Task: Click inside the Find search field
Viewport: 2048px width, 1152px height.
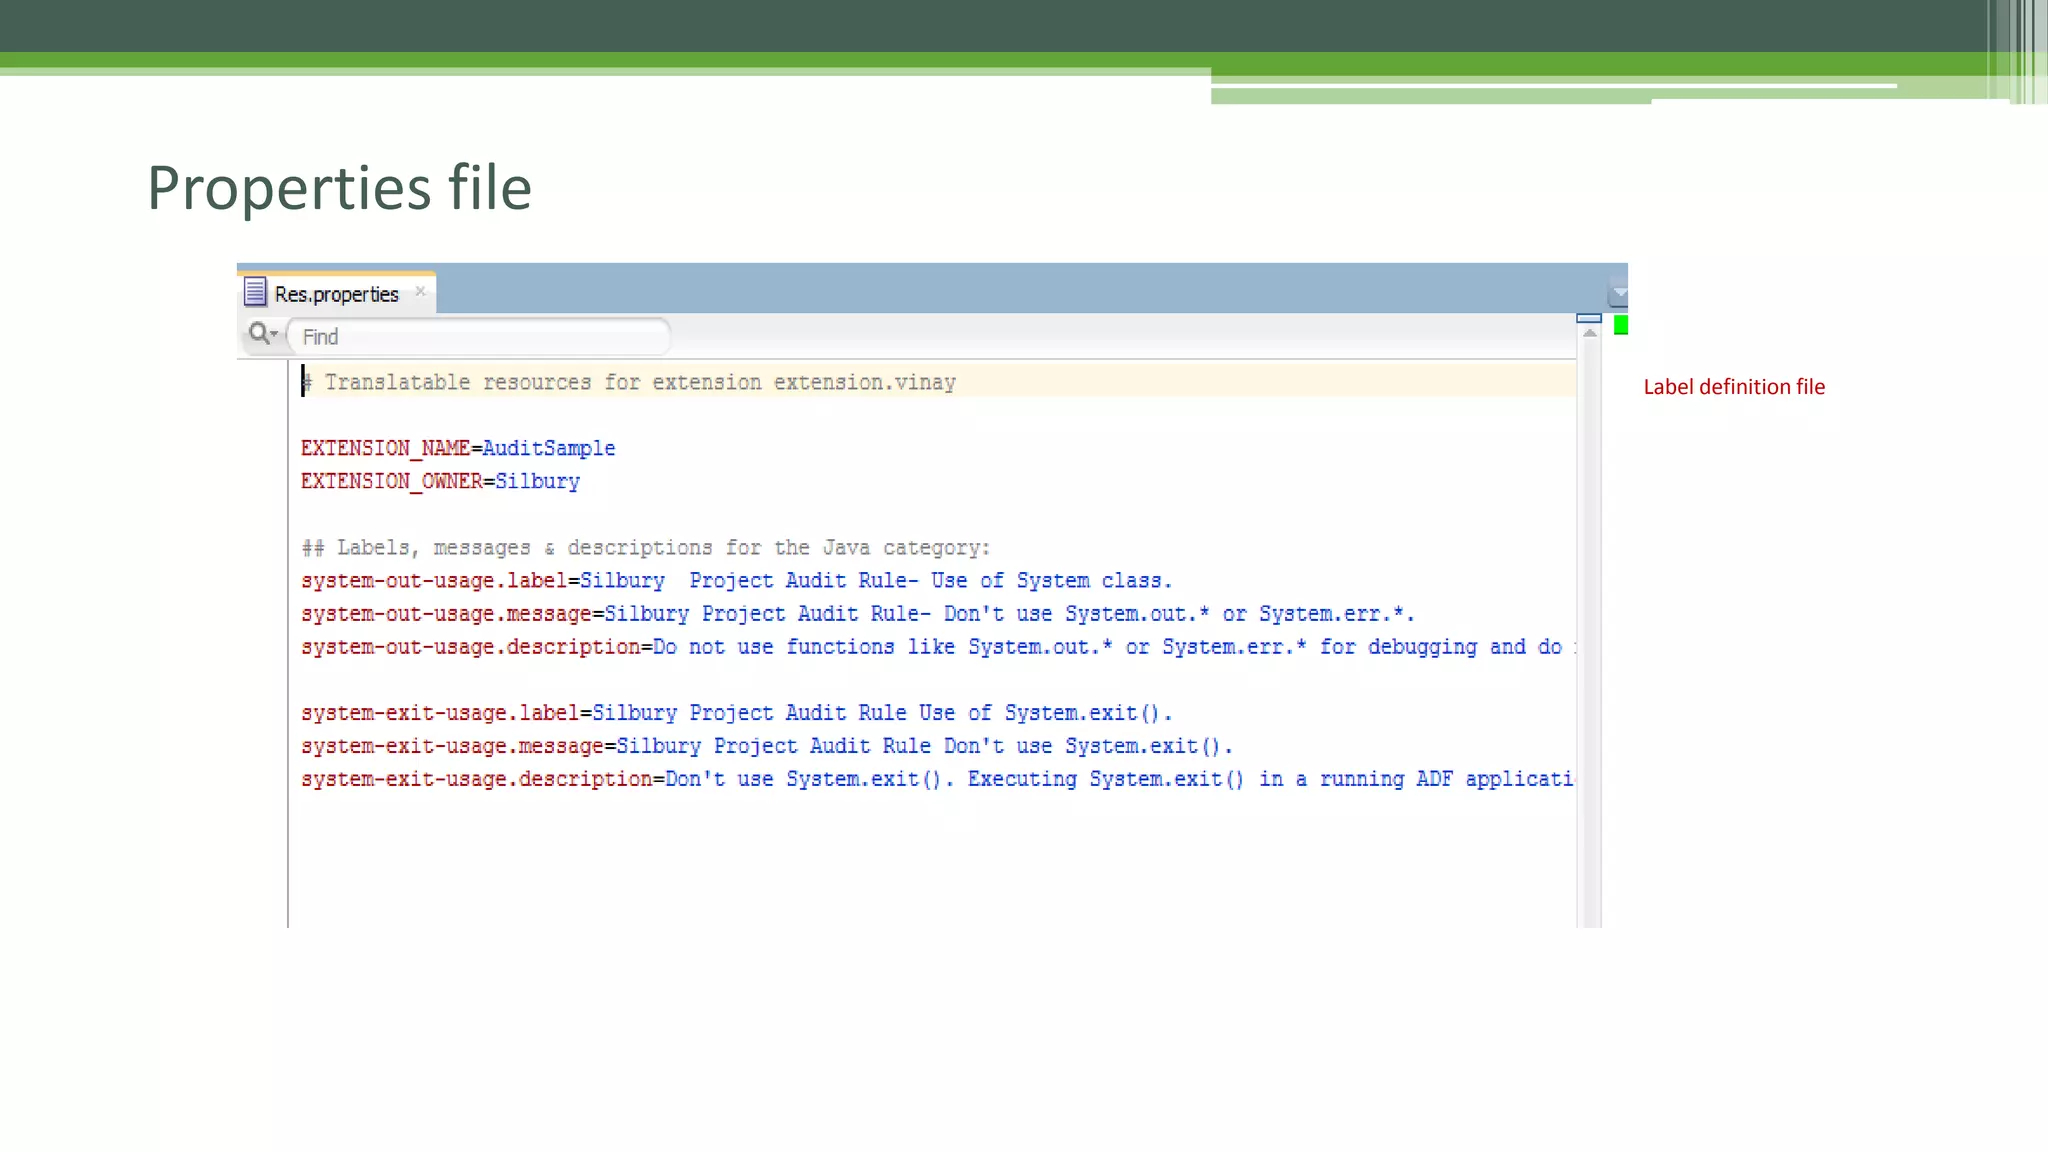Action: 480,337
